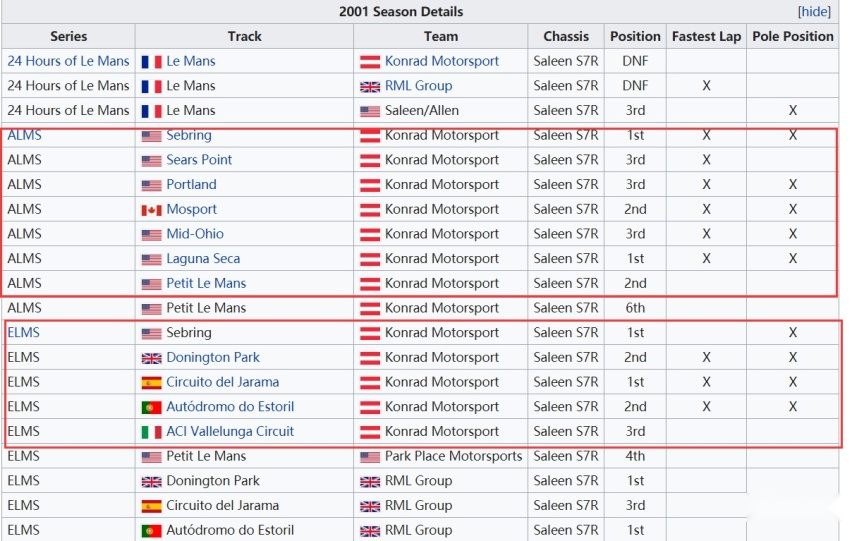
Task: Click the French flag beside the Le Mans link
Action: 152,62
